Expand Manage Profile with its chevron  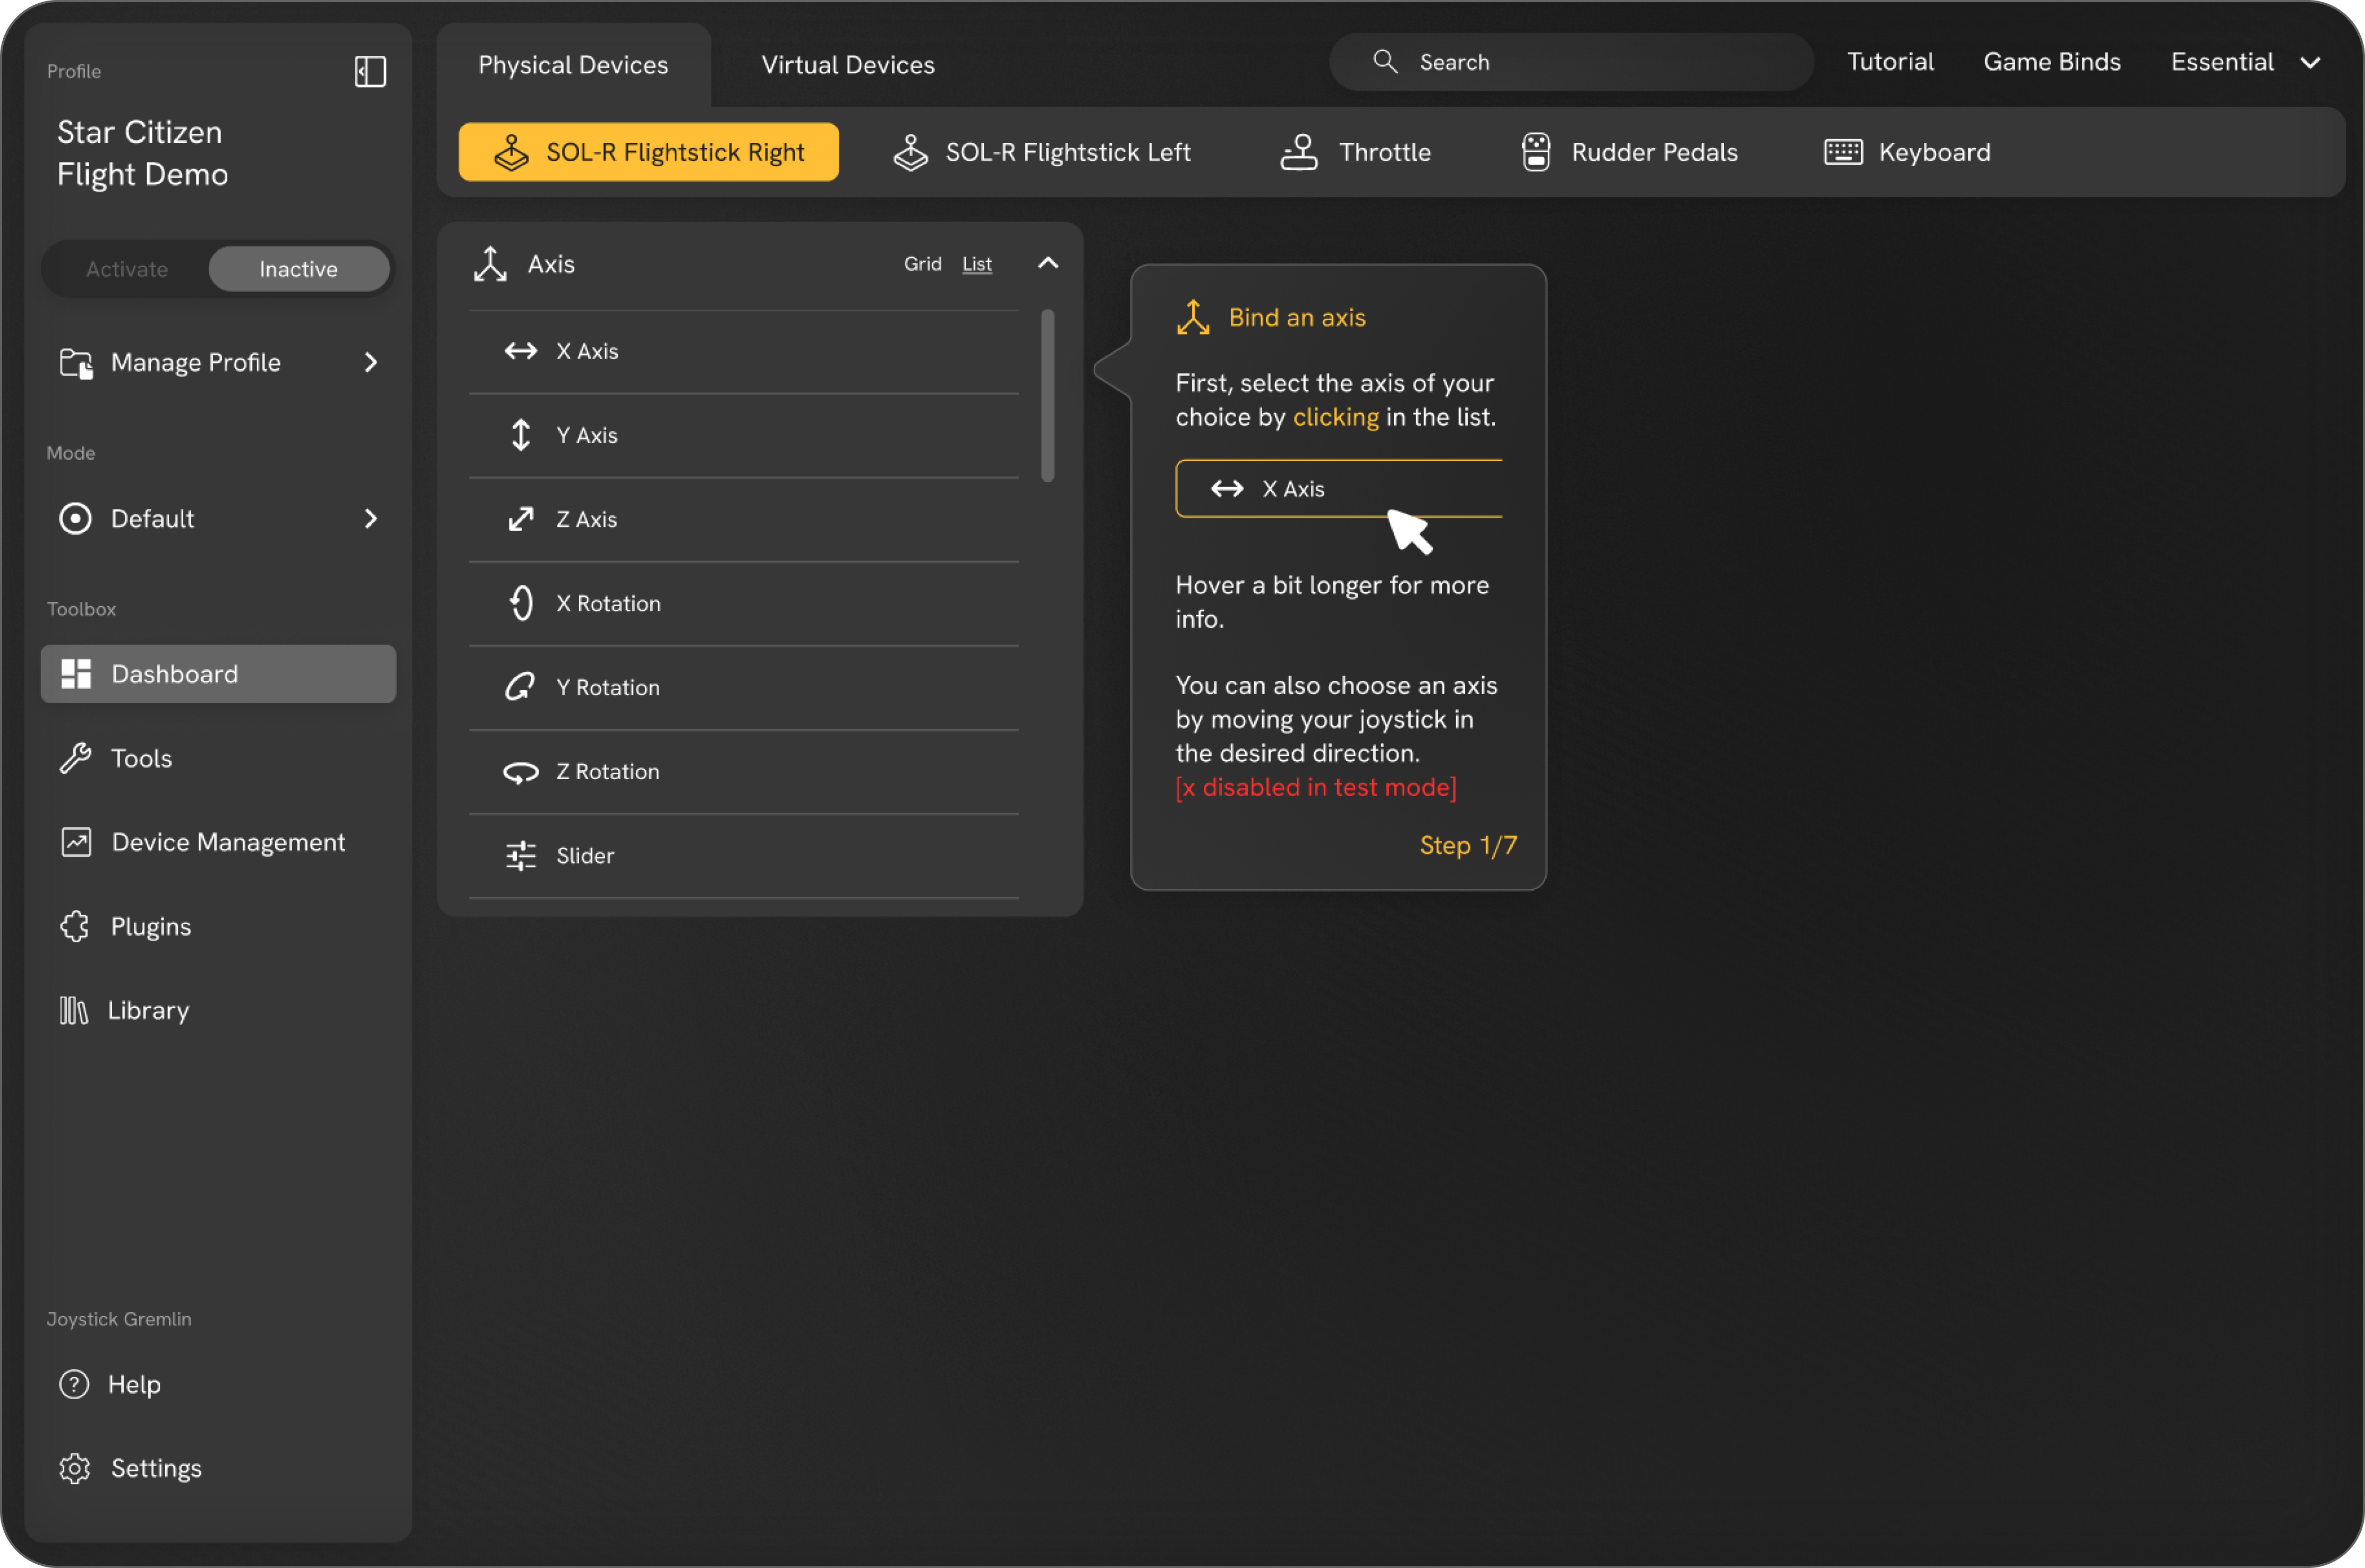pyautogui.click(x=371, y=362)
